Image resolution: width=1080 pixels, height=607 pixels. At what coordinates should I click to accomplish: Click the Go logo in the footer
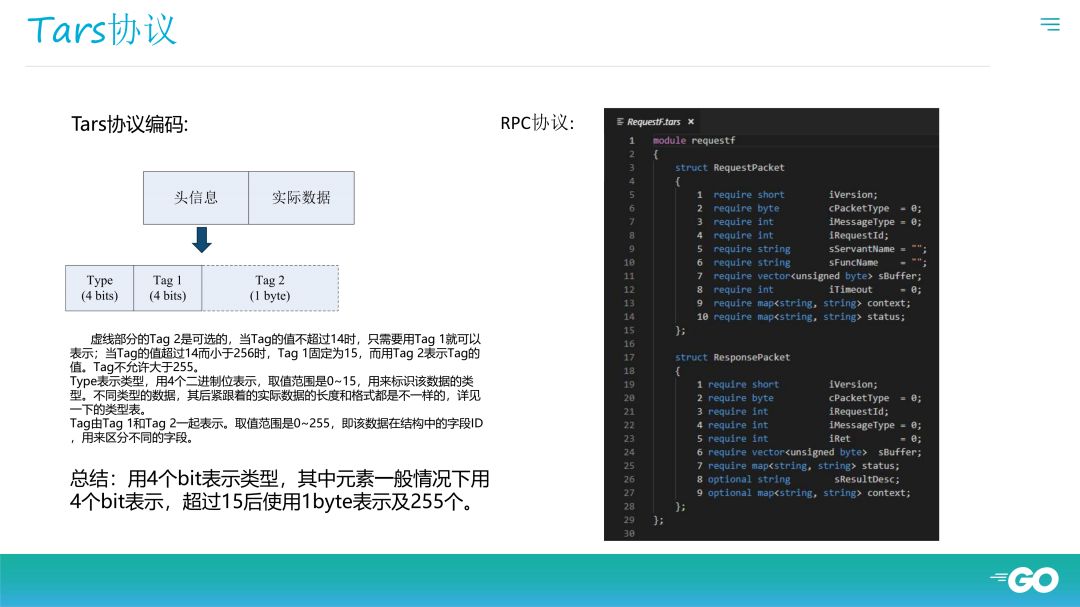click(x=1025, y=579)
